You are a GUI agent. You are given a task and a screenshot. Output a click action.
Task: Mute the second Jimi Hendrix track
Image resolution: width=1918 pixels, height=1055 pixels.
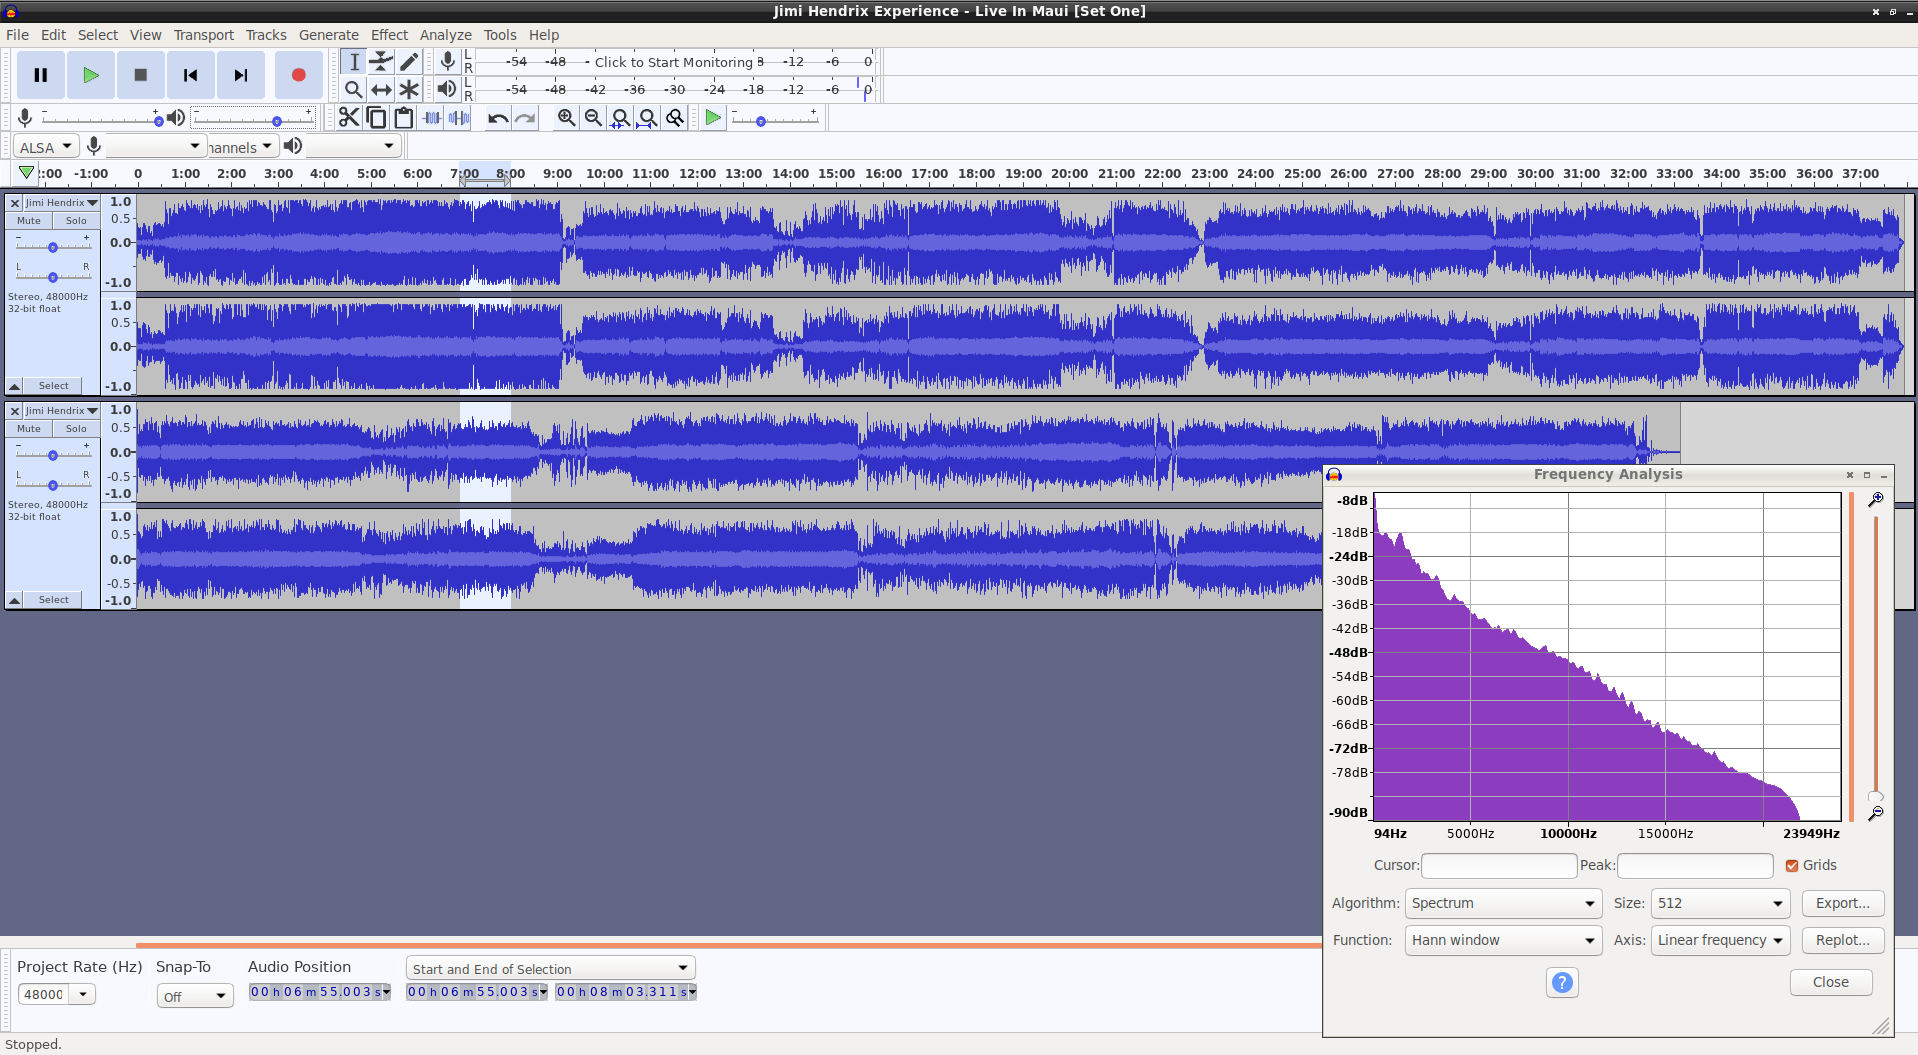pyautogui.click(x=29, y=429)
